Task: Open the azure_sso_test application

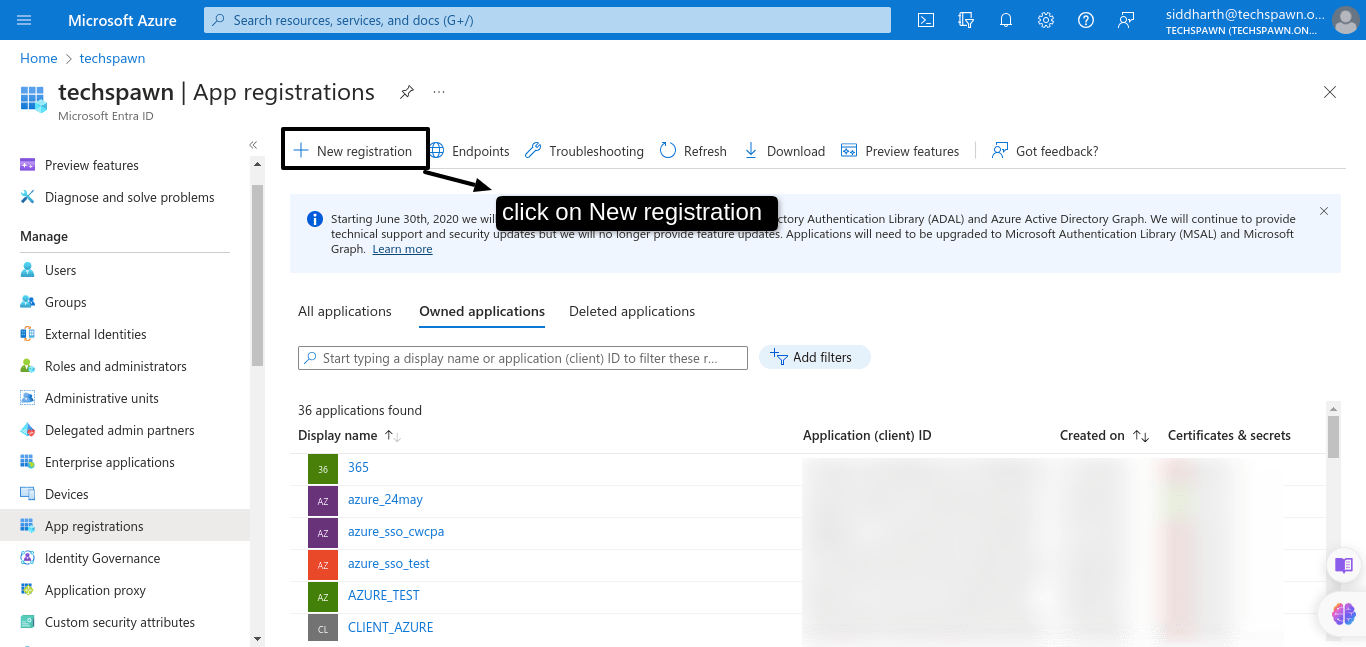Action: pyautogui.click(x=389, y=563)
